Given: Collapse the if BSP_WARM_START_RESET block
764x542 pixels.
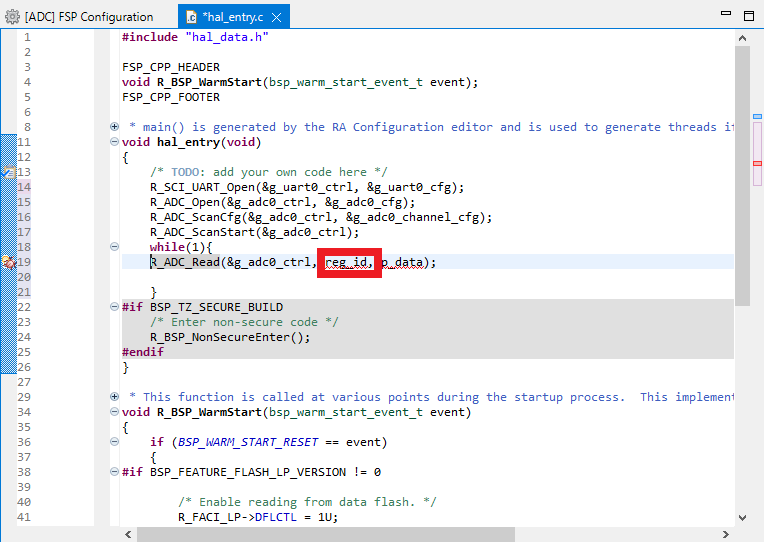Looking at the screenshot, I should [115, 442].
